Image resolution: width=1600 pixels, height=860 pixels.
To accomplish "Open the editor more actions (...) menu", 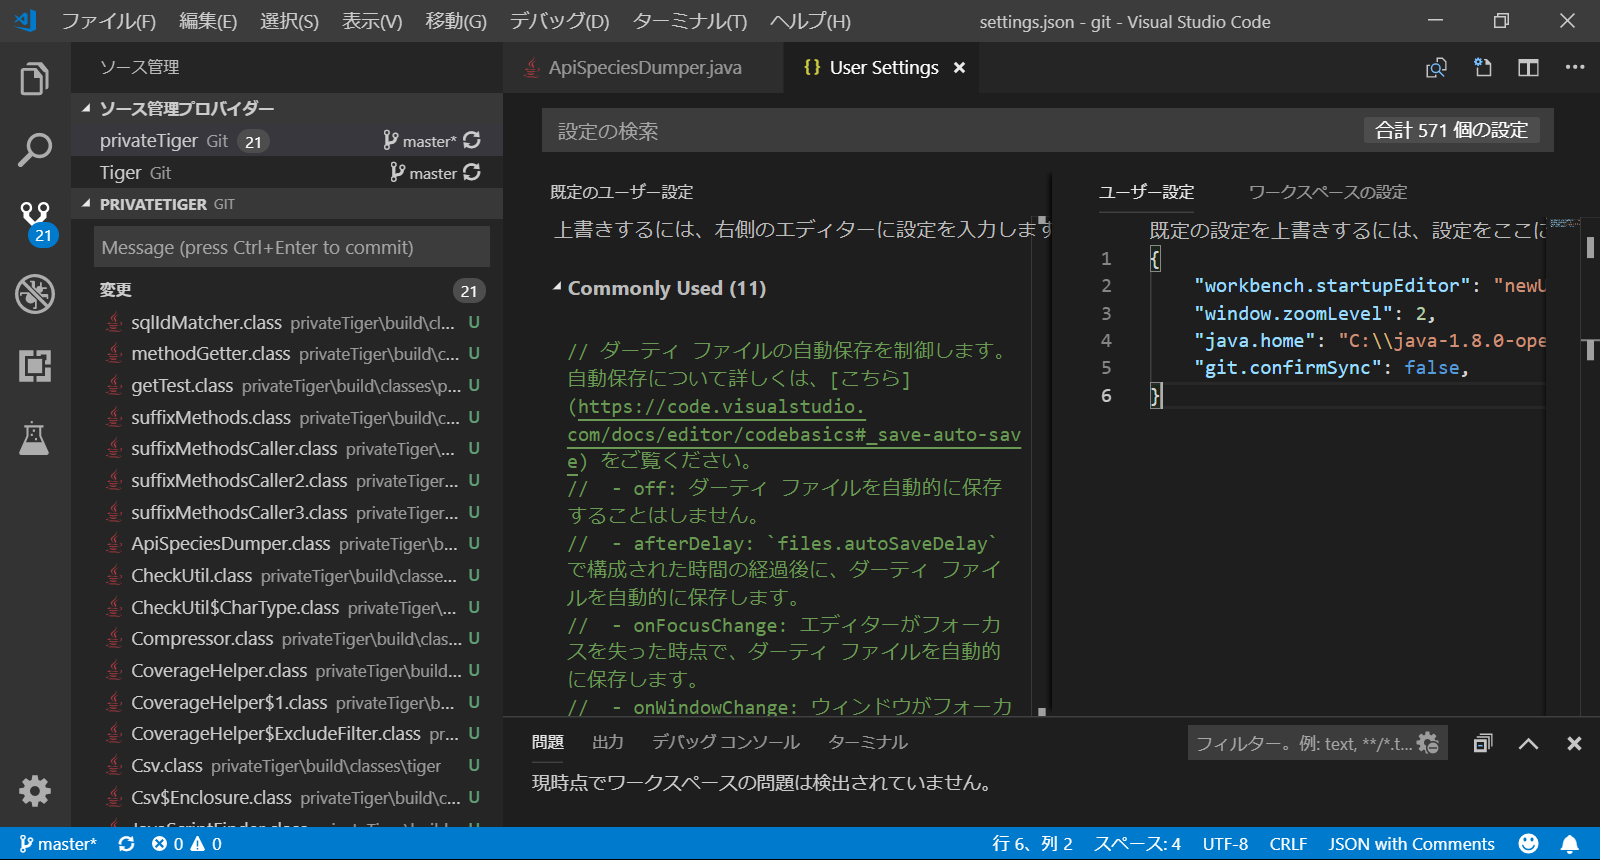I will (x=1575, y=67).
